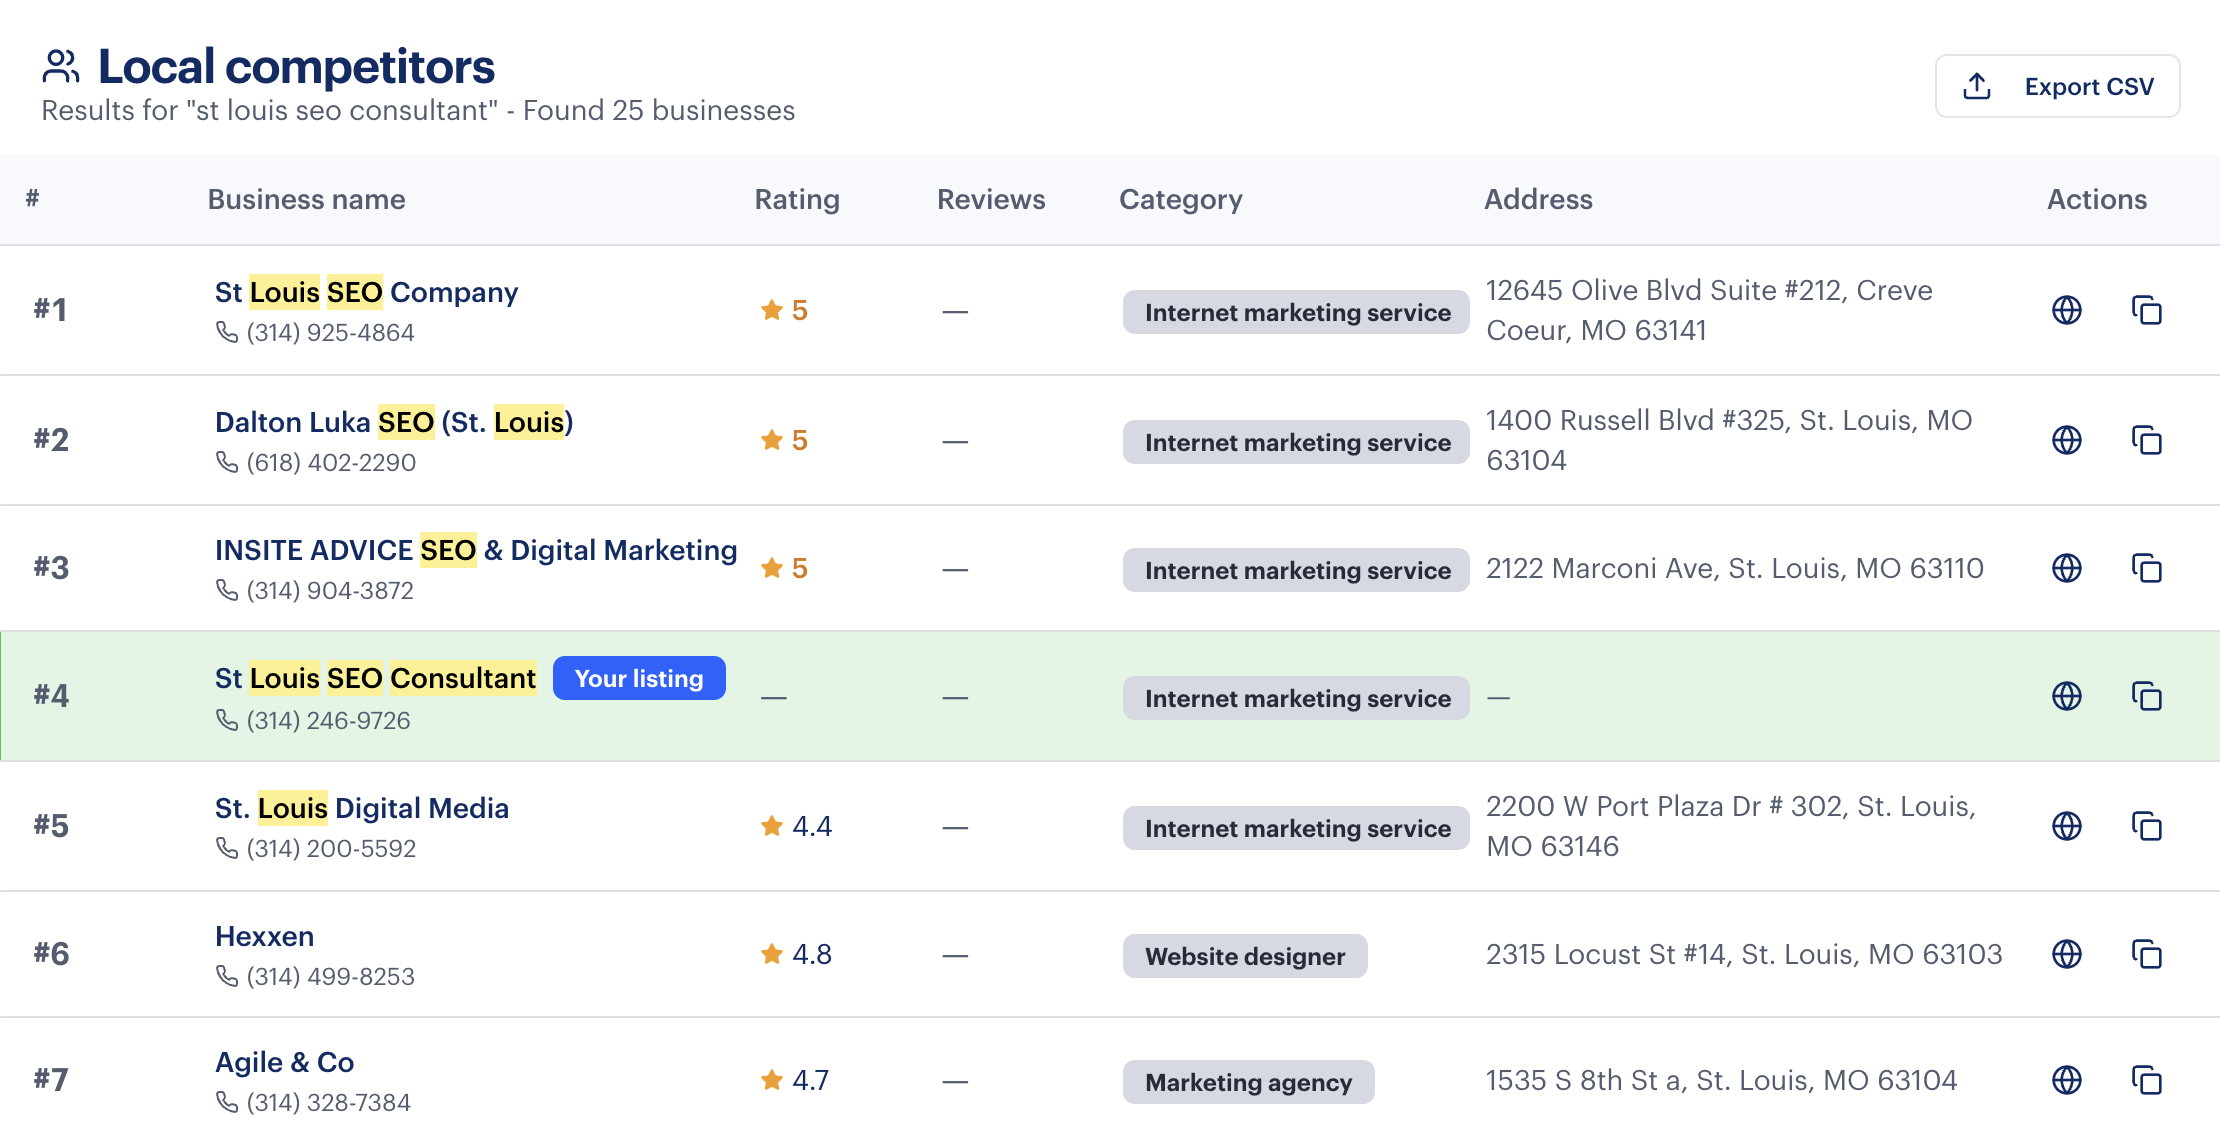The image size is (2220, 1140).
Task: Sort the table by the Rating column
Action: [x=797, y=199]
